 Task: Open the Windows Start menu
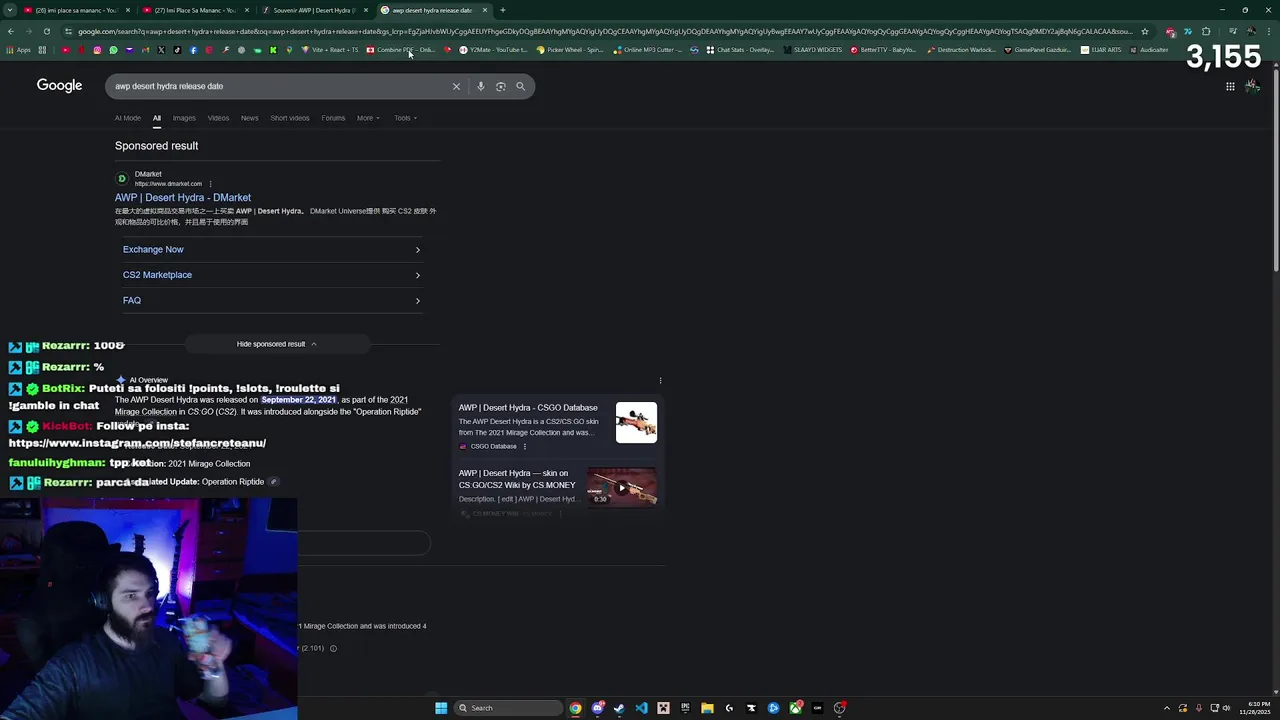(x=441, y=708)
